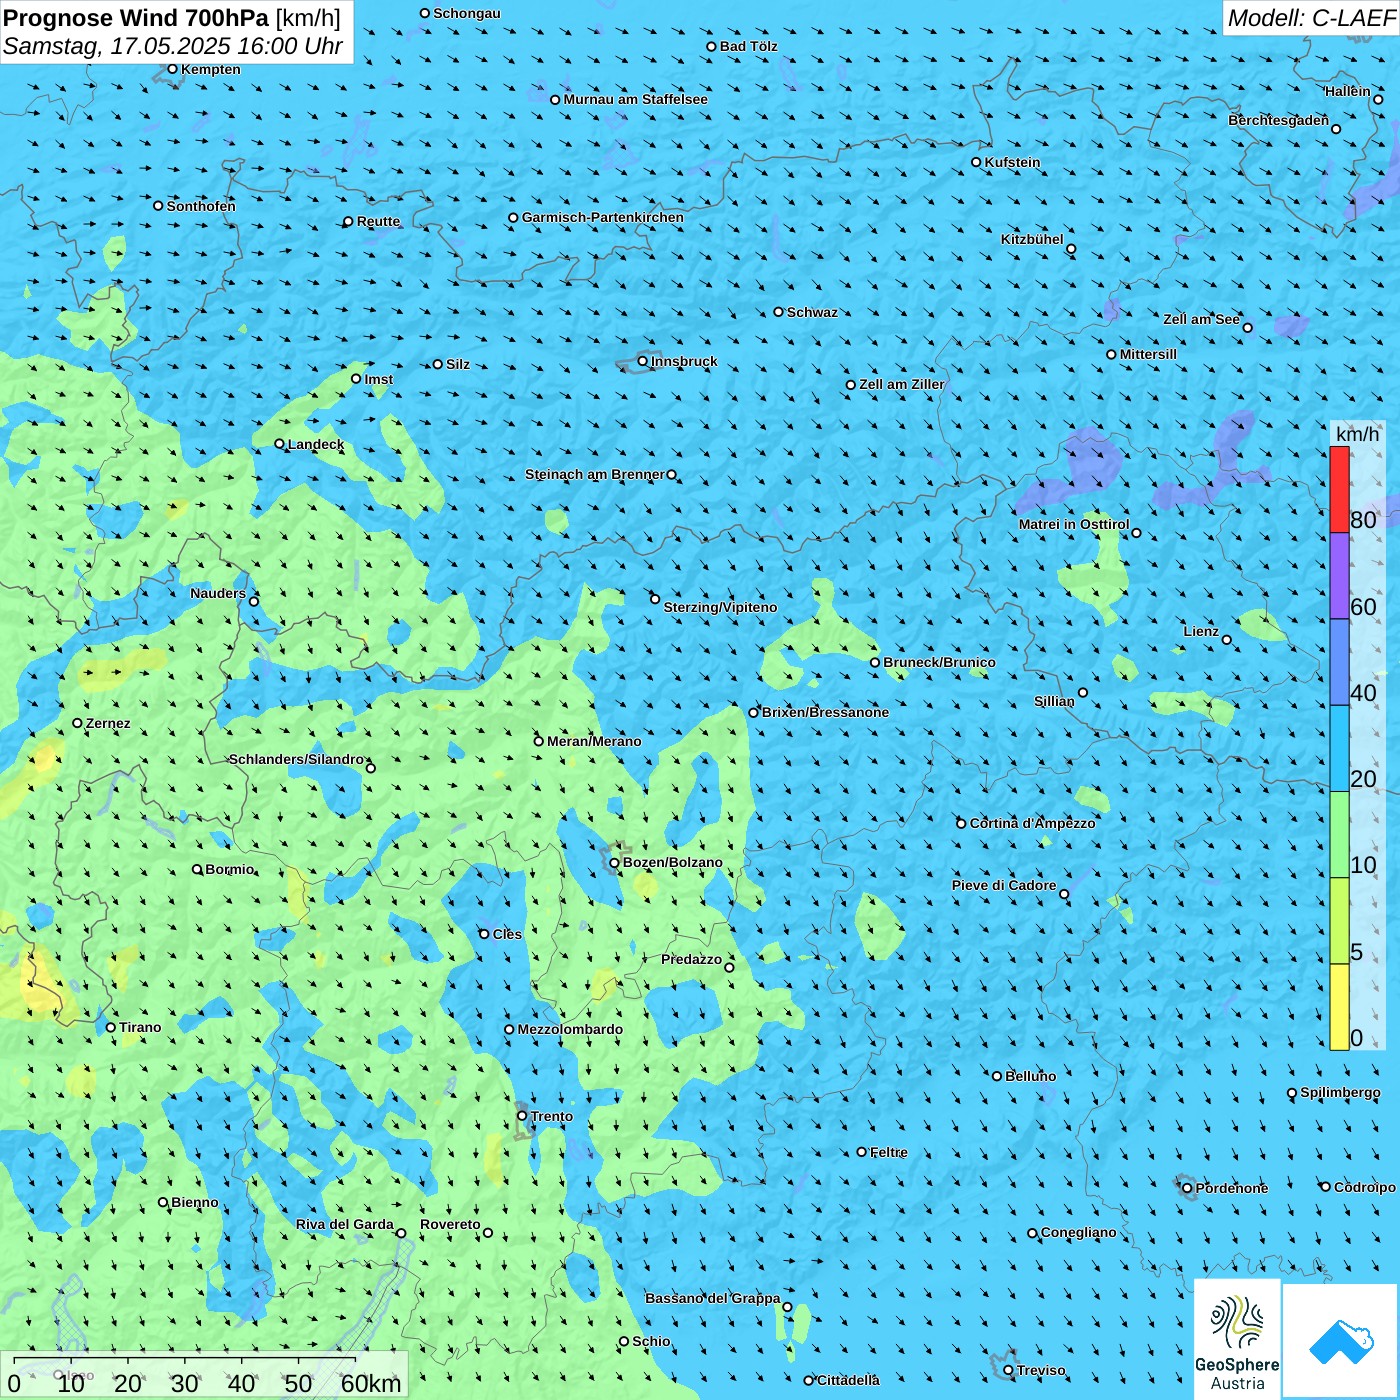Click the purple 60–80 km/h legend swatch
1400x1400 pixels.
point(1339,576)
